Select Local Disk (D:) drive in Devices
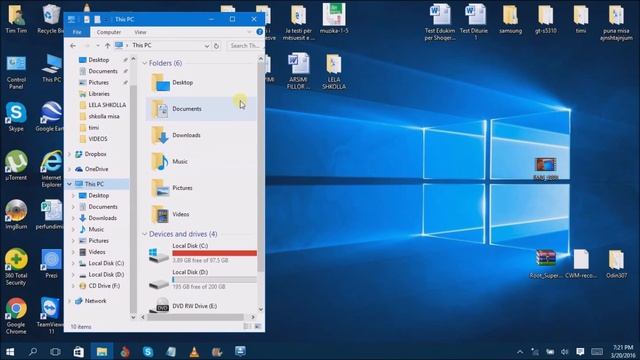640x360 pixels. [x=202, y=280]
